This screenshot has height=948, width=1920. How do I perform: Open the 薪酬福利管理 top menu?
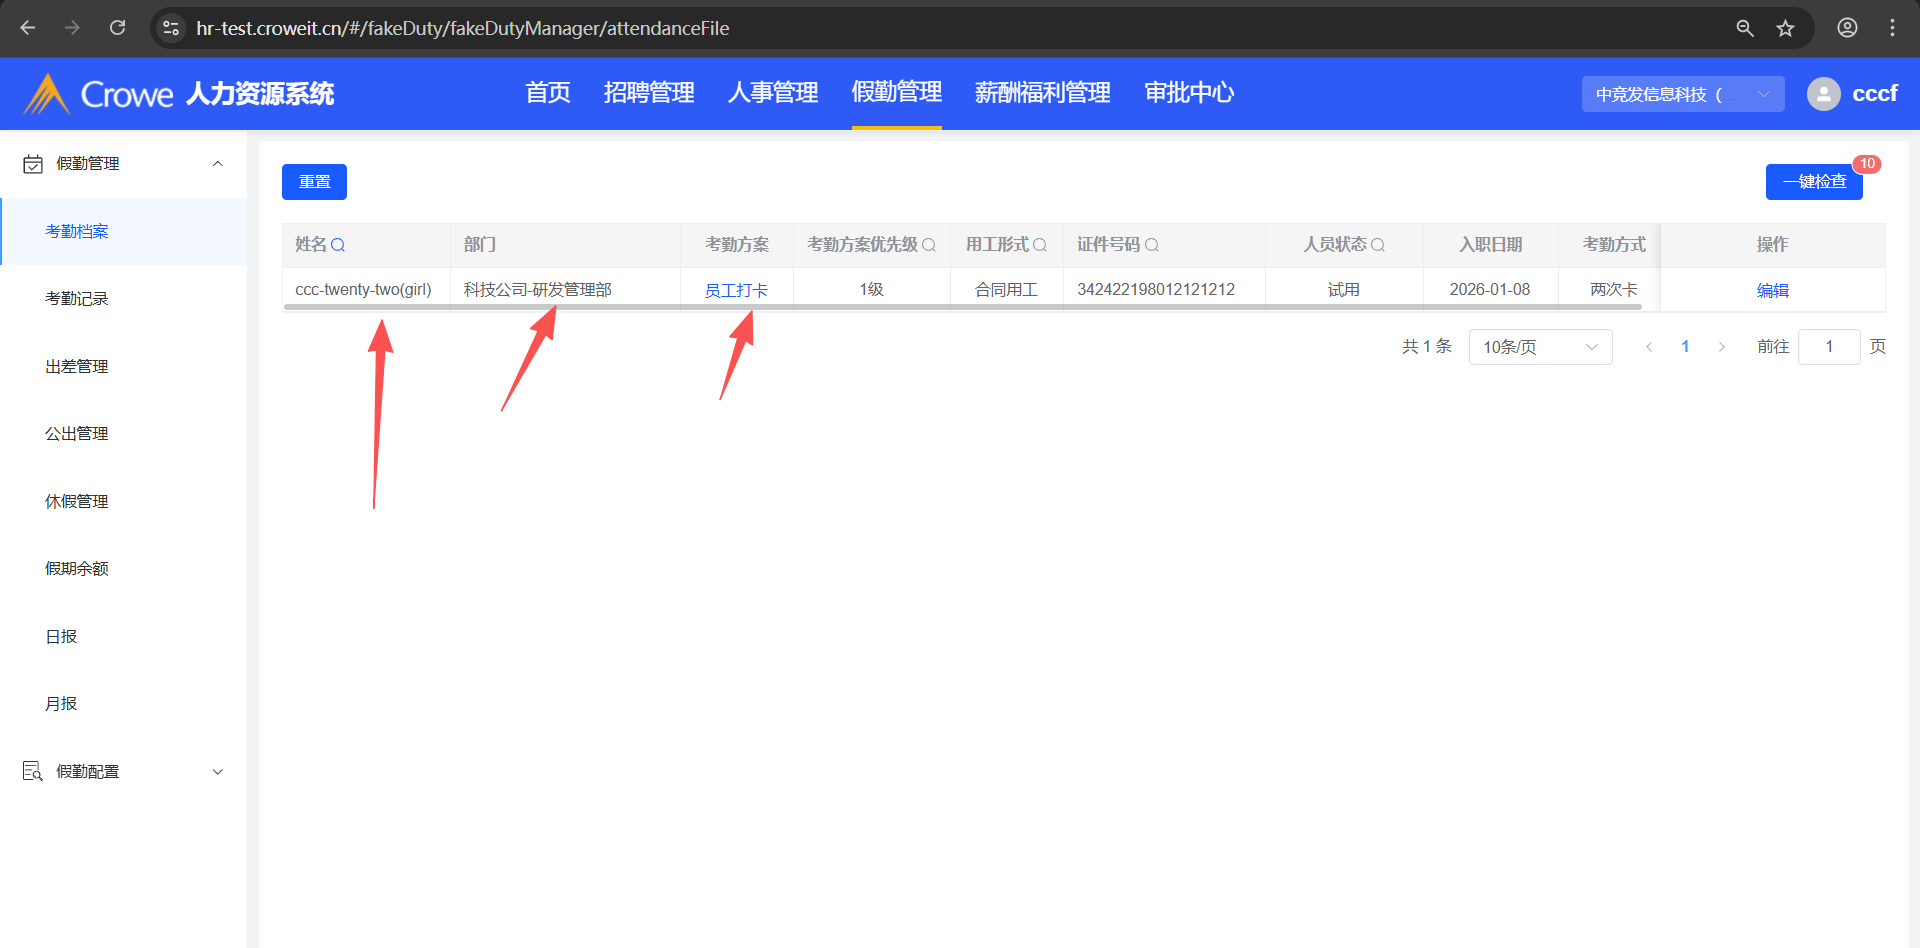click(1043, 93)
